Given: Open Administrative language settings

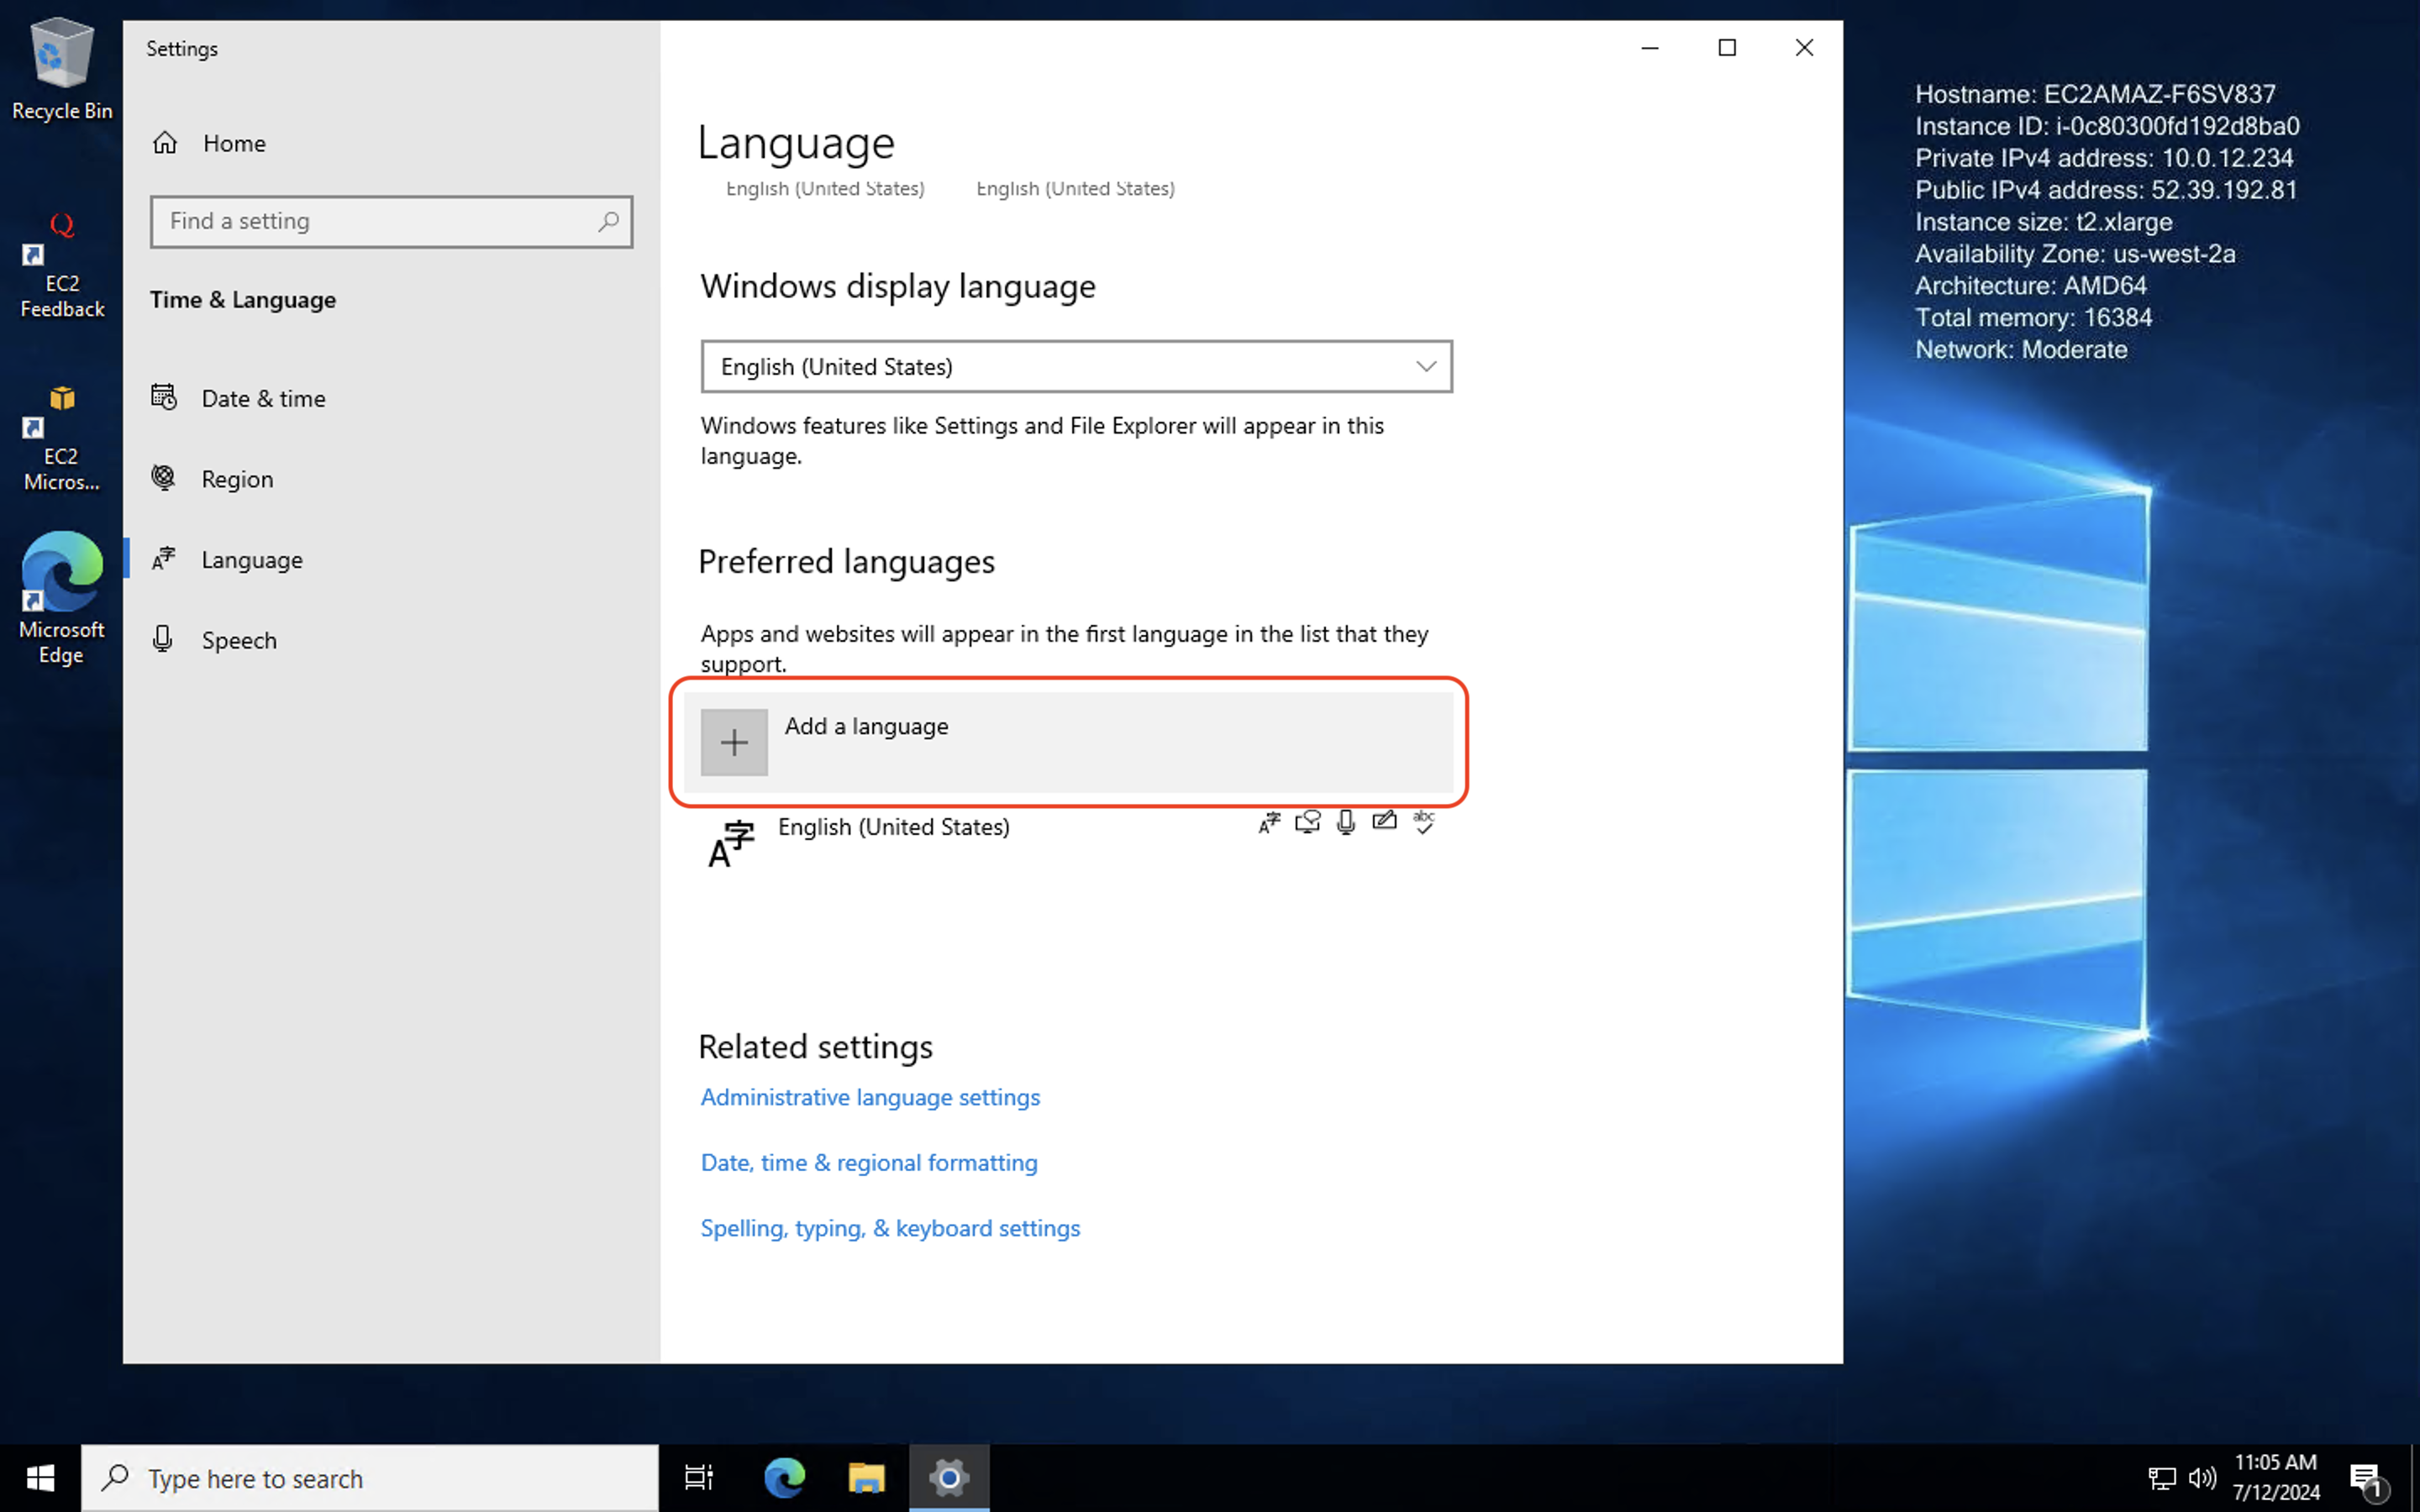Looking at the screenshot, I should [x=869, y=1097].
